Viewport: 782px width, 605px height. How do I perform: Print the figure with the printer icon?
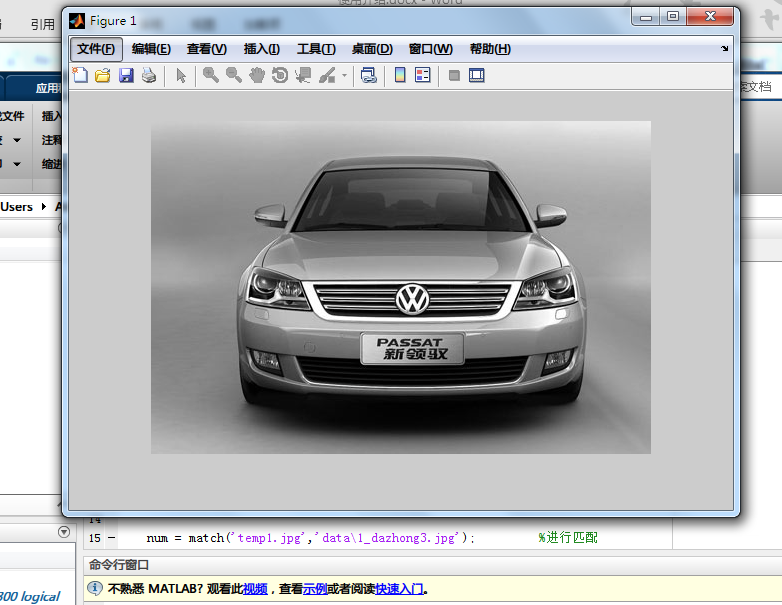149,75
